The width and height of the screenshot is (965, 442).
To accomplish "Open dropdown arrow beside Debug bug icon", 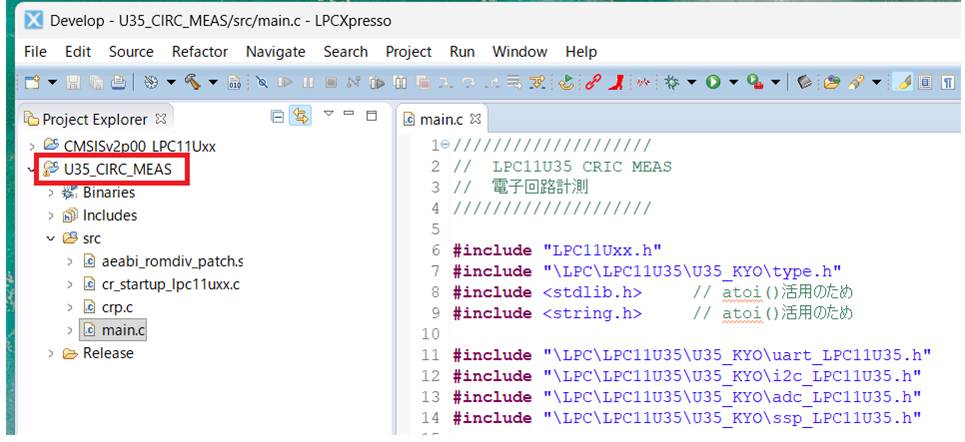I will click(689, 83).
